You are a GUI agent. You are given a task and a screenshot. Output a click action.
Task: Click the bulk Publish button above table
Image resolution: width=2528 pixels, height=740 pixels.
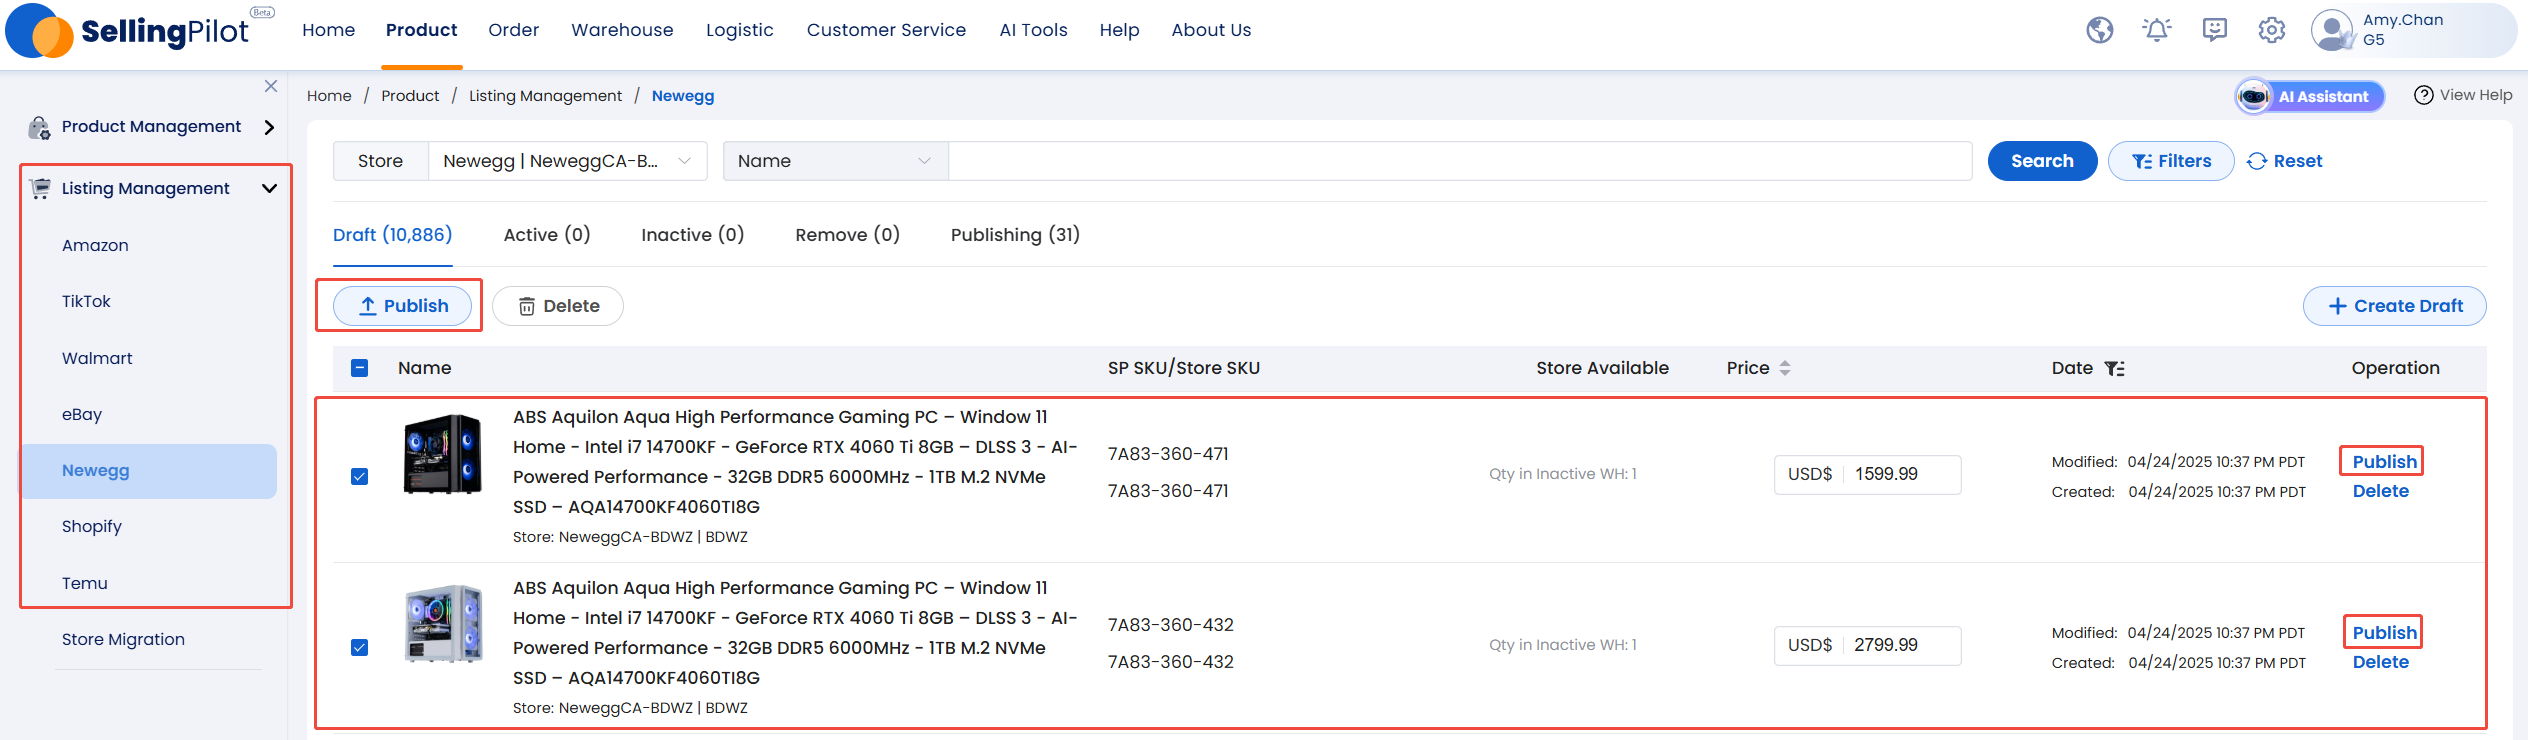point(403,306)
